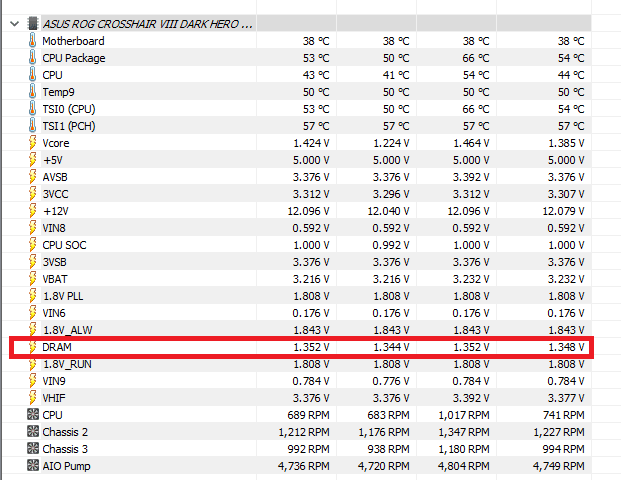This screenshot has width=621, height=480.
Task: Click the 3VCC value 3.307 V
Action: (566, 194)
